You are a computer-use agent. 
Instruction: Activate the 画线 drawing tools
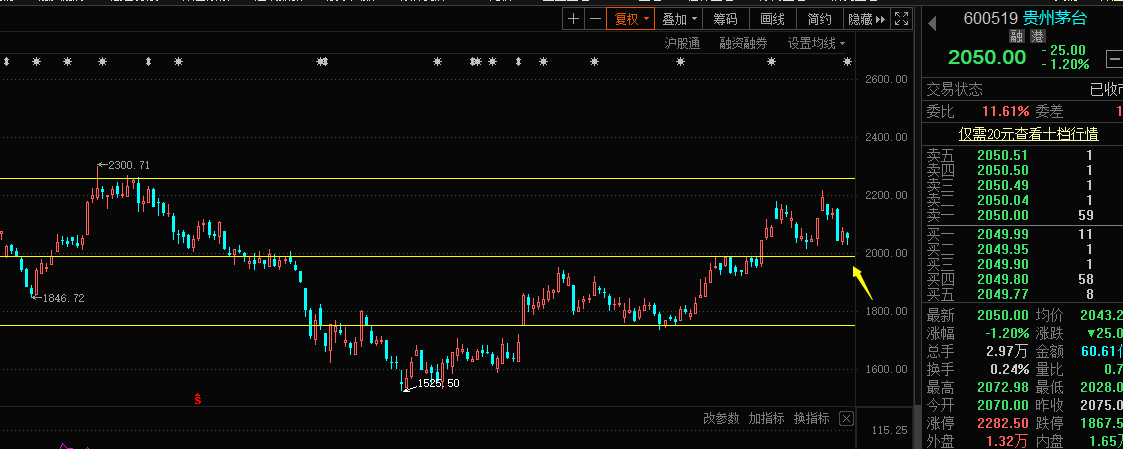(772, 19)
